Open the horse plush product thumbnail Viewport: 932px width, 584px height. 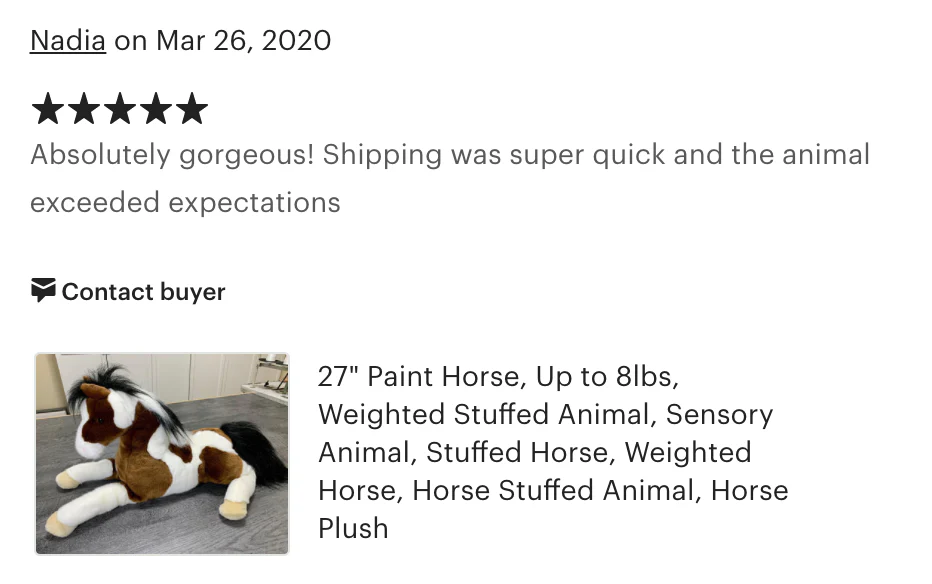[161, 452]
